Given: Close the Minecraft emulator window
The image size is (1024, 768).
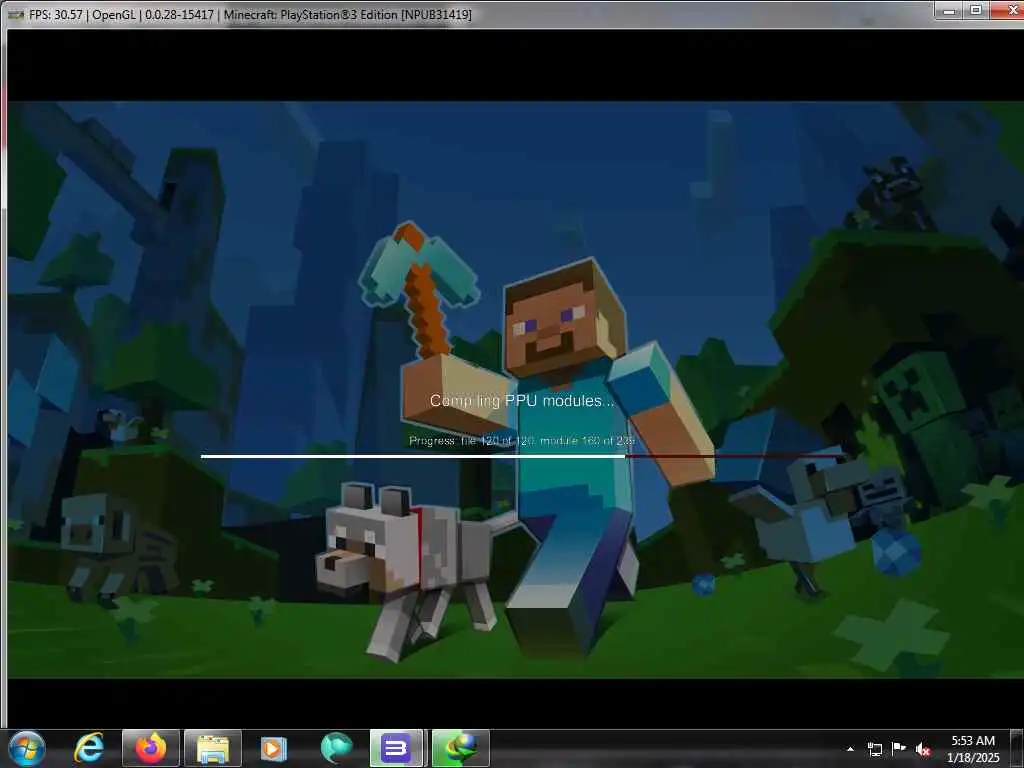Looking at the screenshot, I should pos(1008,10).
